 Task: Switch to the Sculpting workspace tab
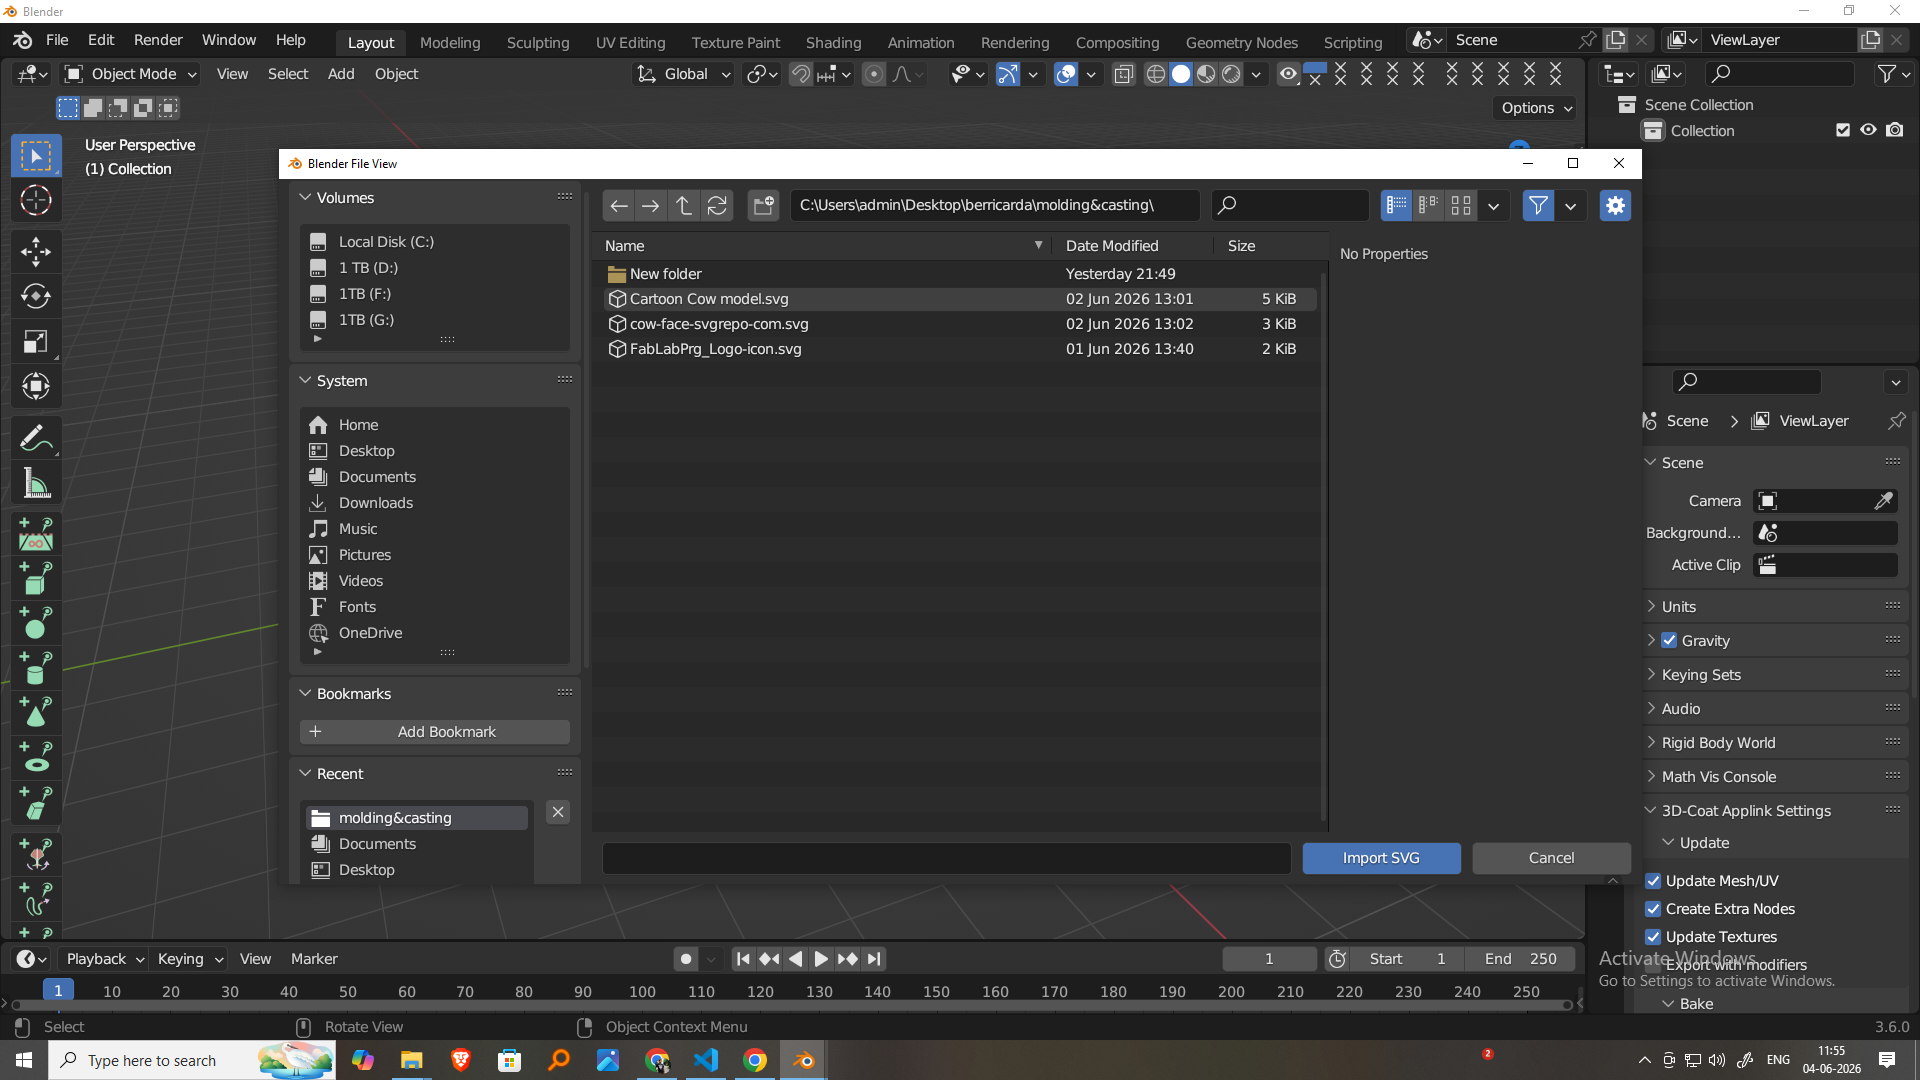538,42
